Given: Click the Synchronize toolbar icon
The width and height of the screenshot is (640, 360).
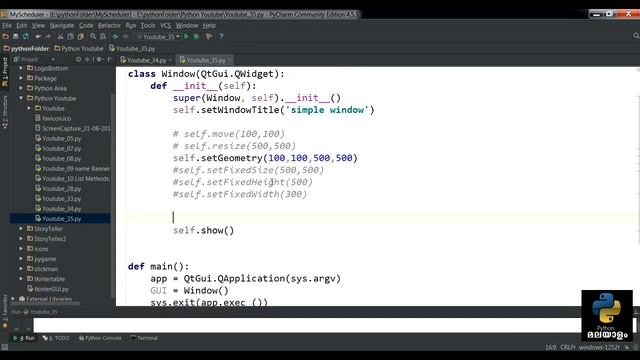Looking at the screenshot, I should [26, 36].
